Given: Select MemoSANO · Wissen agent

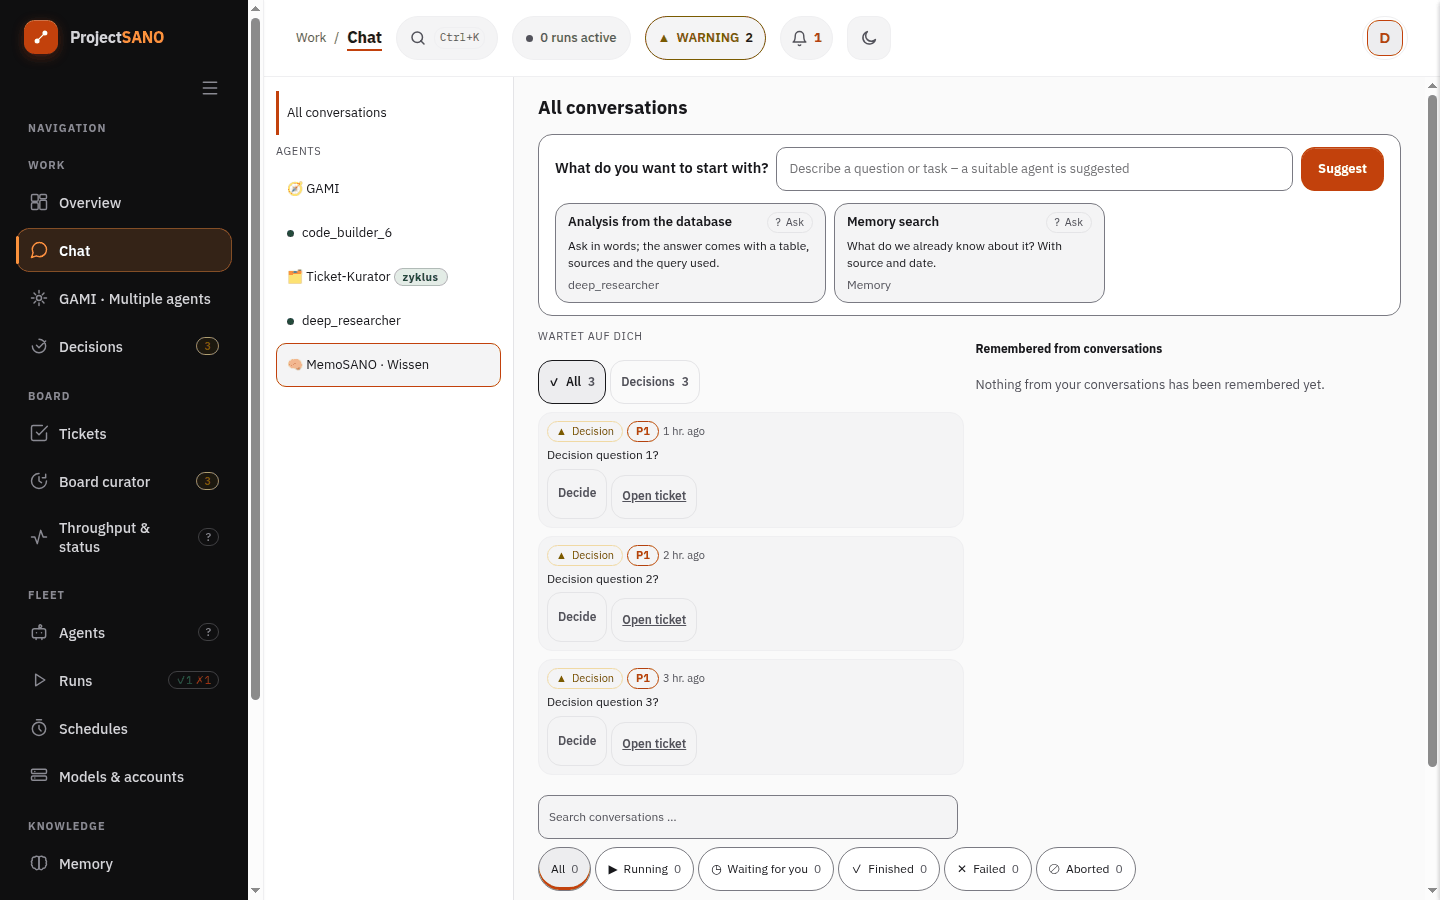Looking at the screenshot, I should pos(388,365).
